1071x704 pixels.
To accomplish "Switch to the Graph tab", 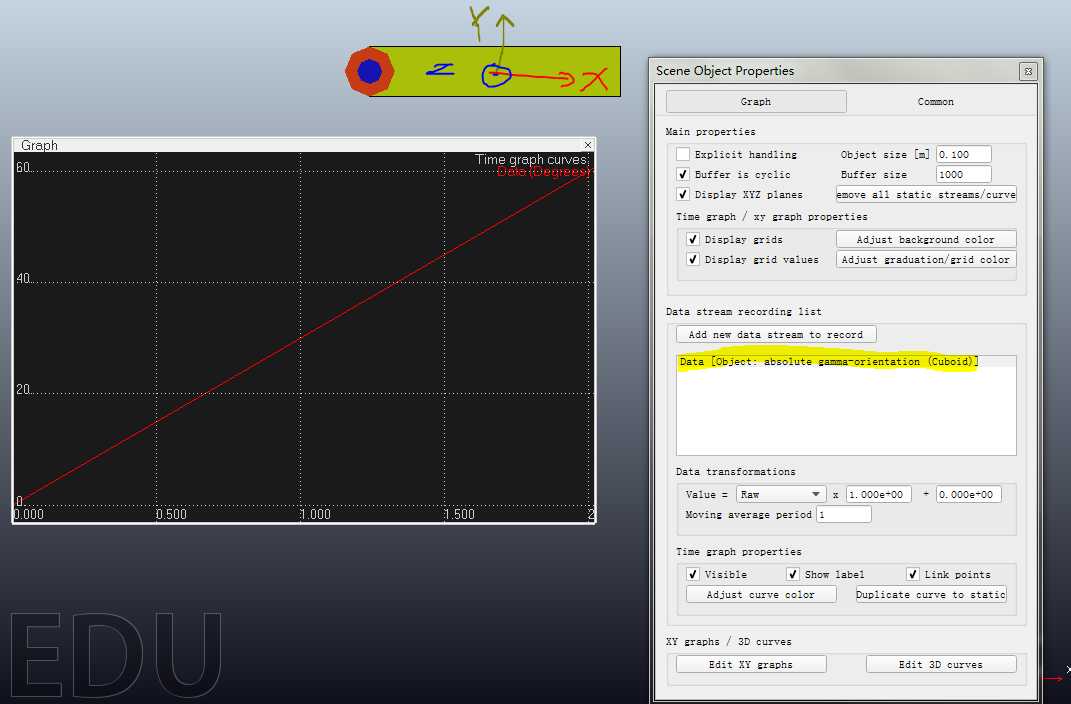I will click(x=755, y=101).
